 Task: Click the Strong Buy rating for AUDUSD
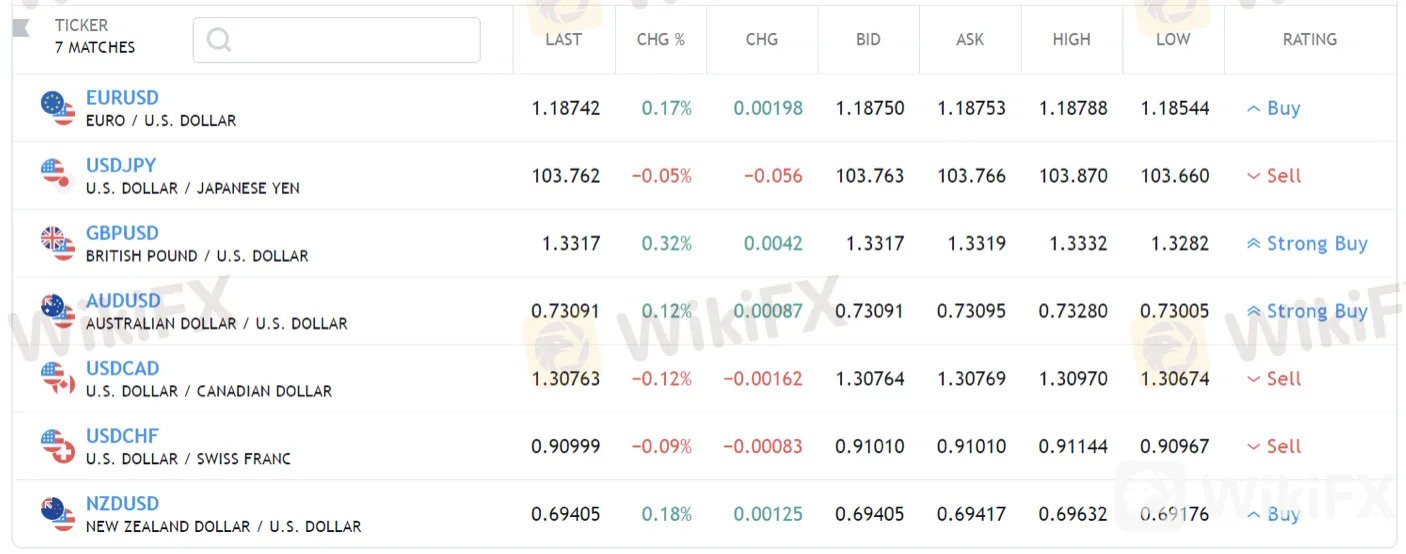click(x=1307, y=311)
